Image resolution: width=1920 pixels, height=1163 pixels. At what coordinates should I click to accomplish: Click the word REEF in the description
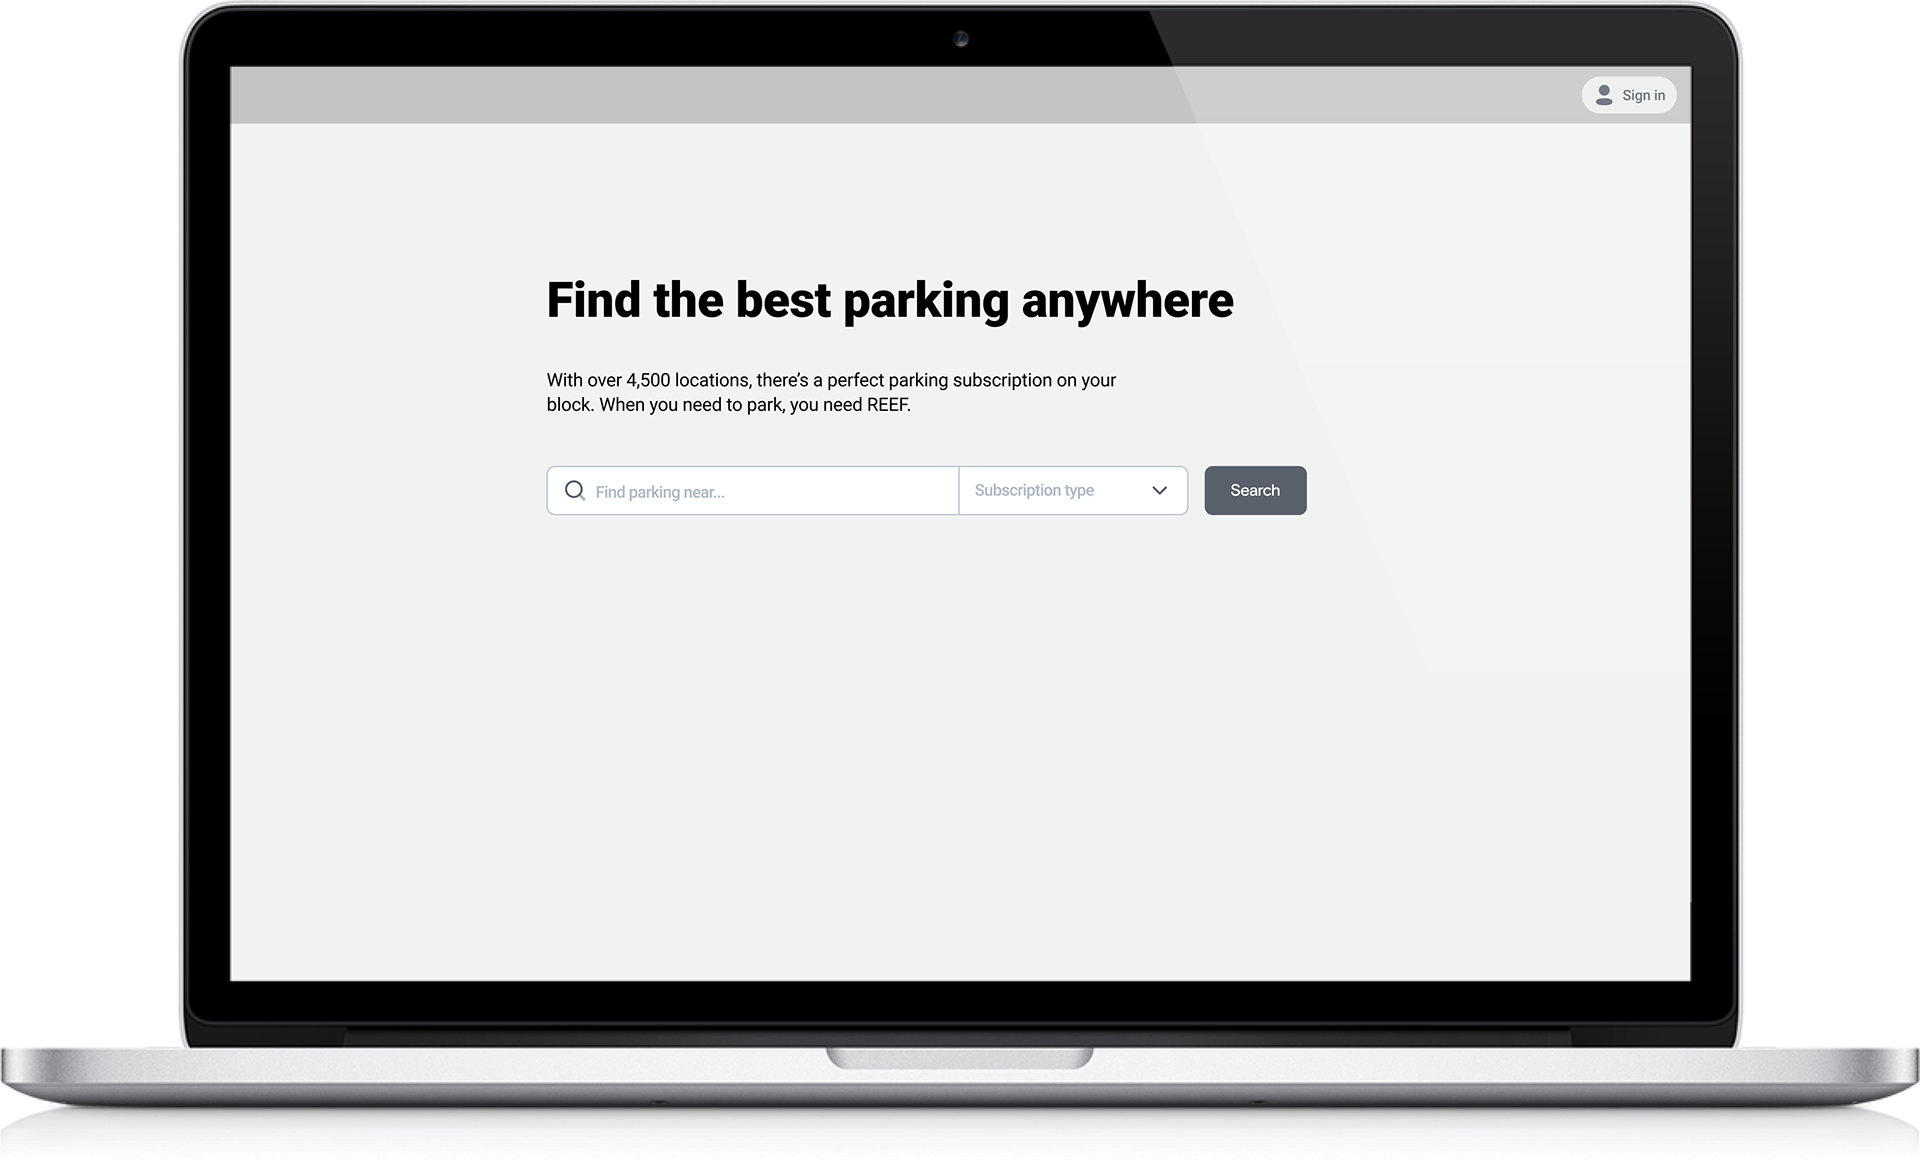coord(887,405)
